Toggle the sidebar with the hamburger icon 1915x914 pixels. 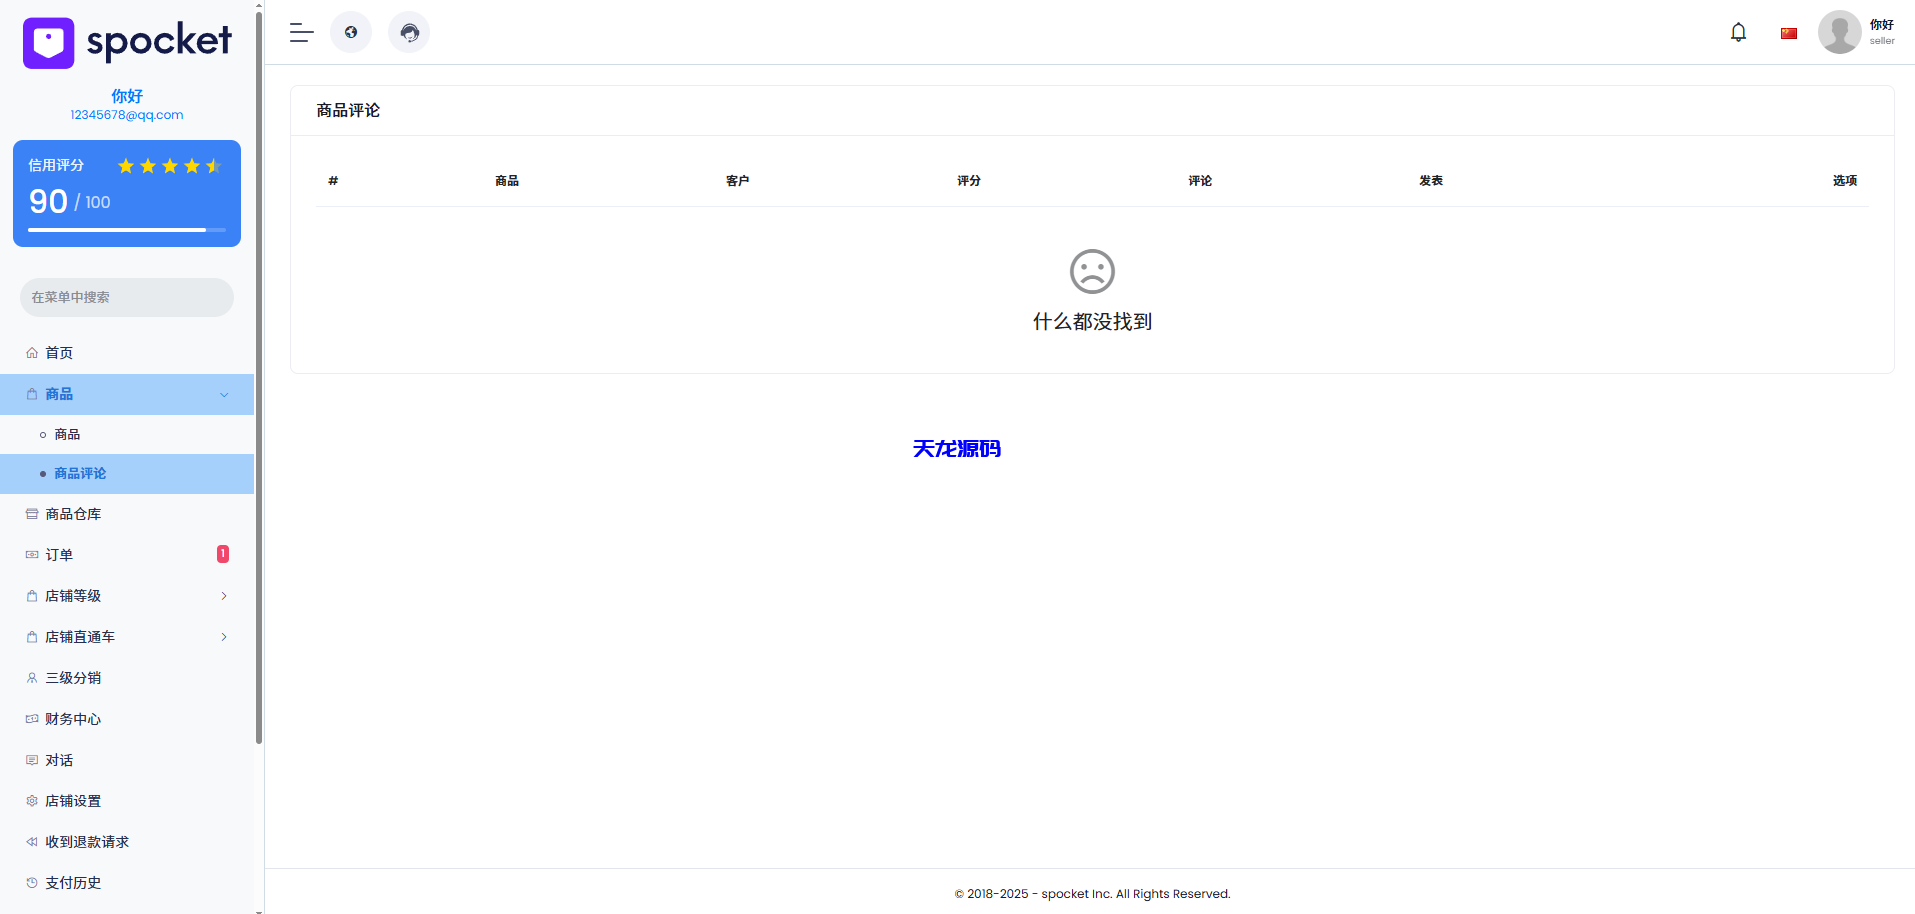tap(300, 33)
